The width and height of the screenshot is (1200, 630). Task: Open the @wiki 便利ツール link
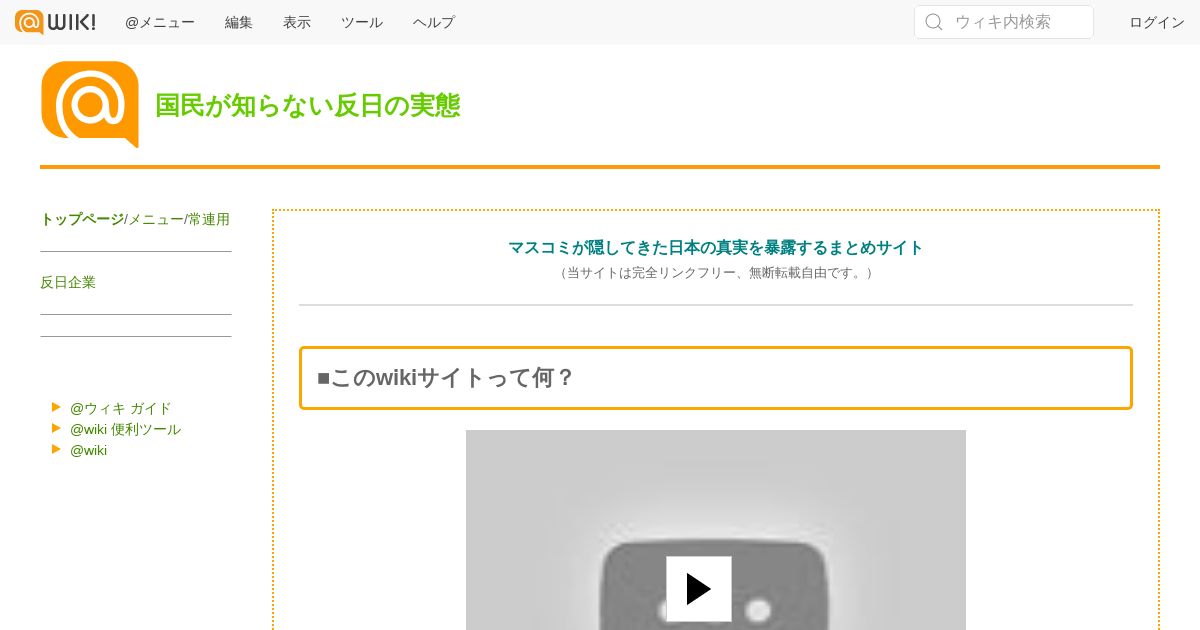(126, 429)
